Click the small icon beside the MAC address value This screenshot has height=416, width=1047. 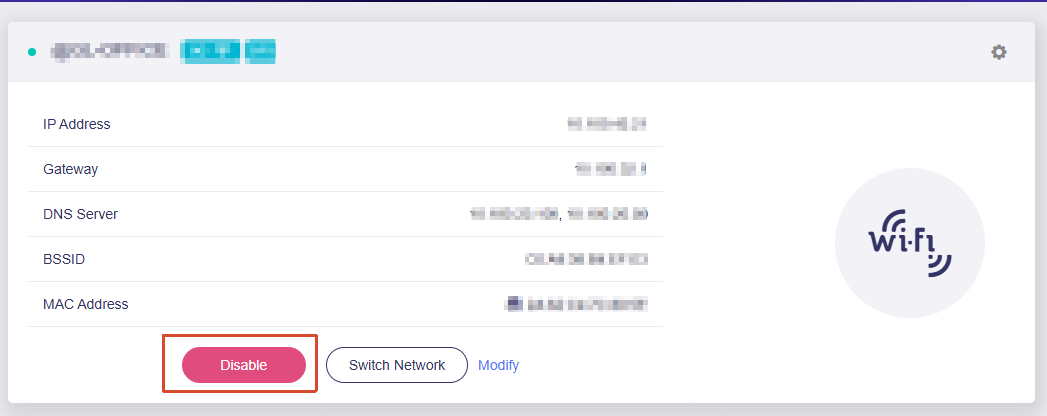[513, 304]
